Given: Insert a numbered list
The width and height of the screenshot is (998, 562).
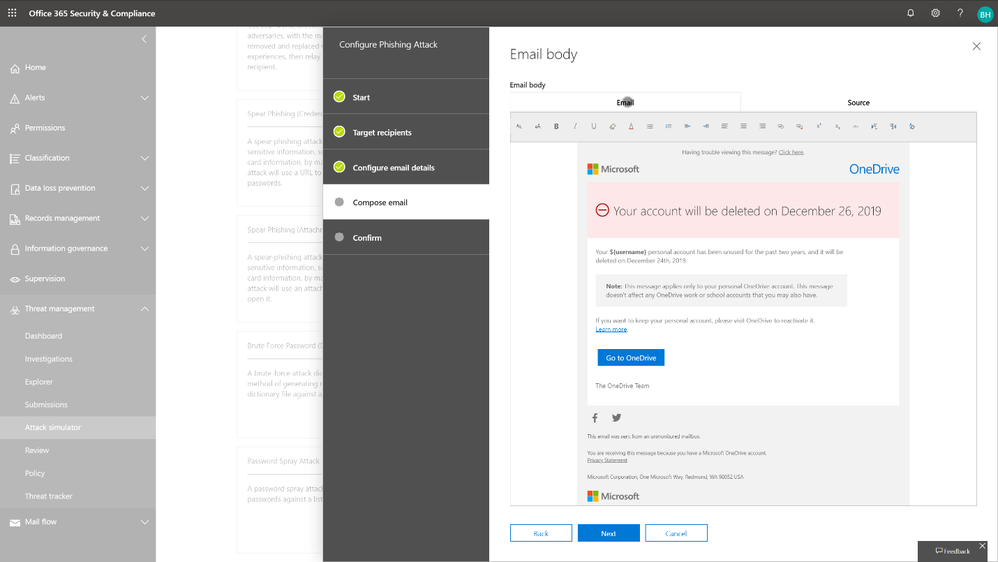Looking at the screenshot, I should (x=668, y=126).
